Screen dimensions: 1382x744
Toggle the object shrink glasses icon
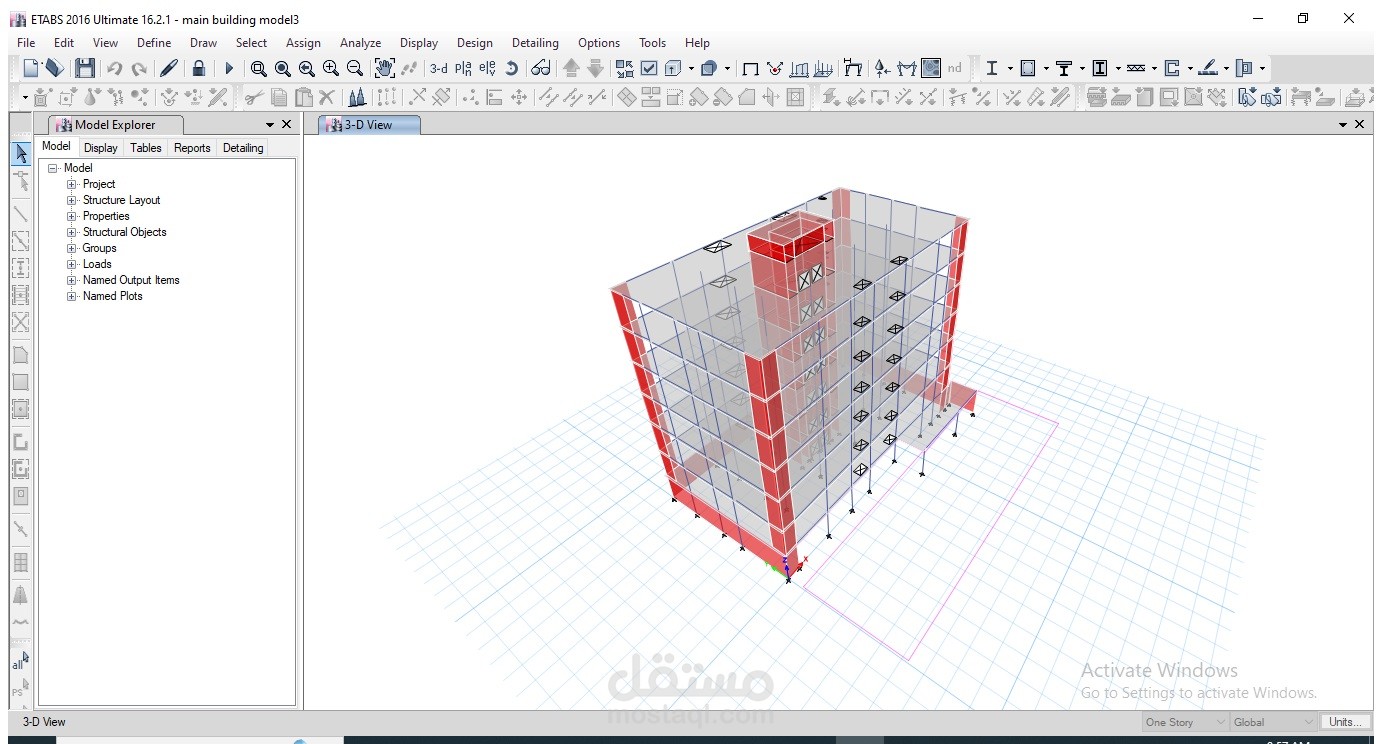tap(541, 68)
